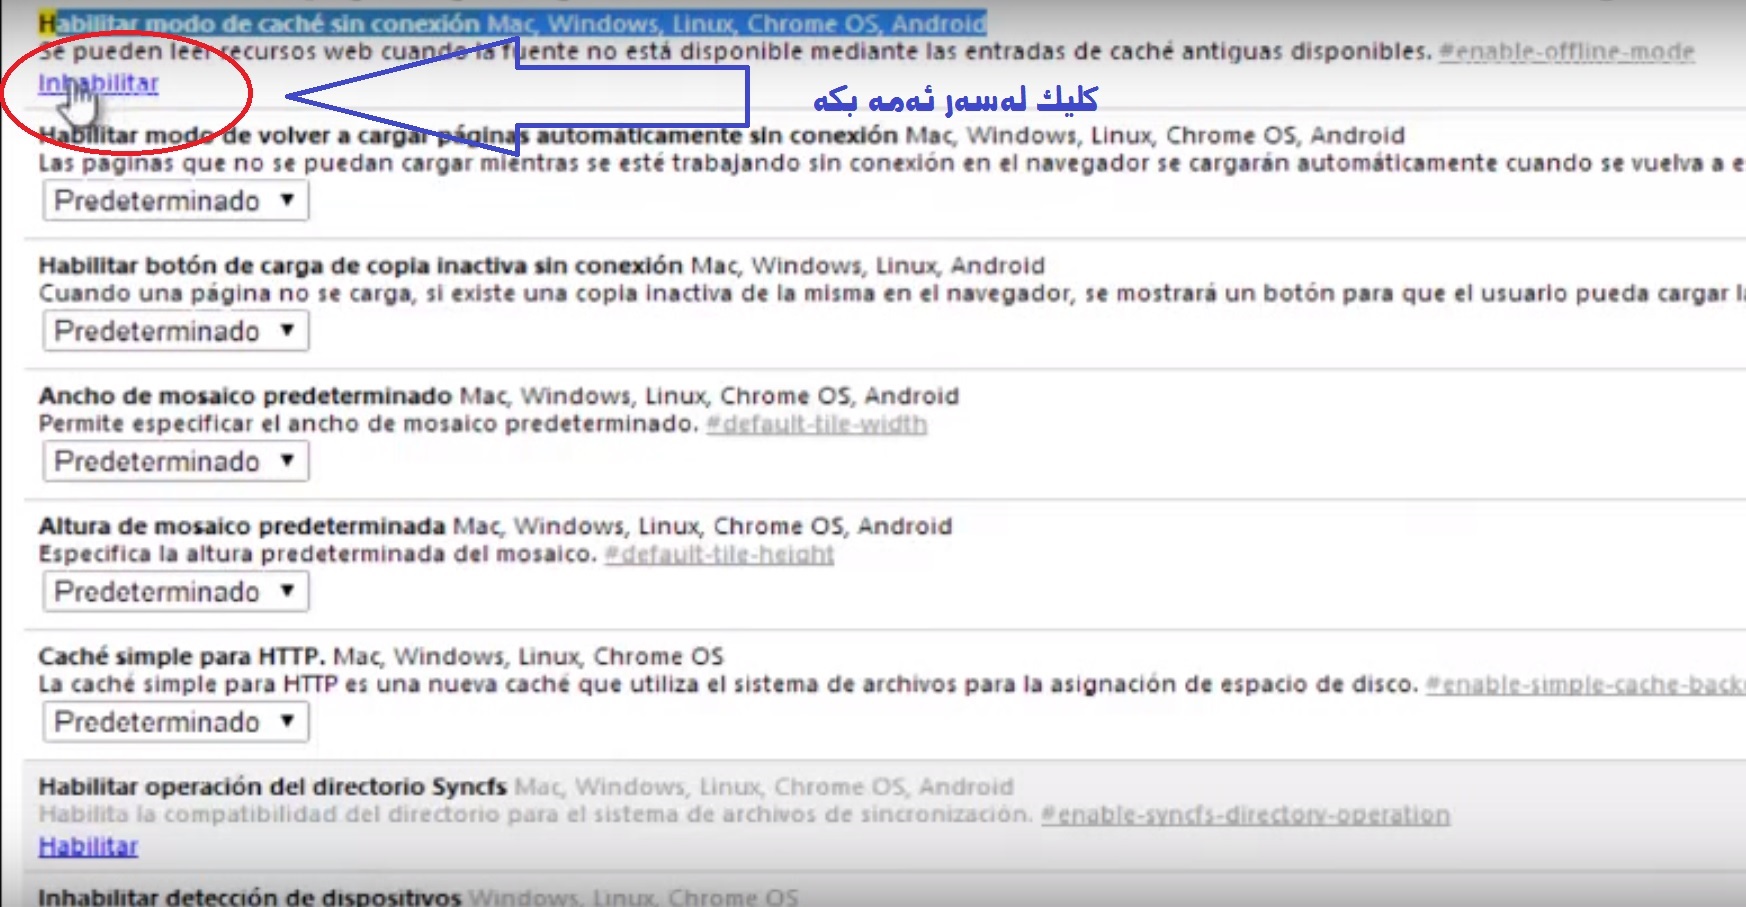
Task: Expand the Ancho de mosaico predeterminado dropdown
Action: click(176, 461)
